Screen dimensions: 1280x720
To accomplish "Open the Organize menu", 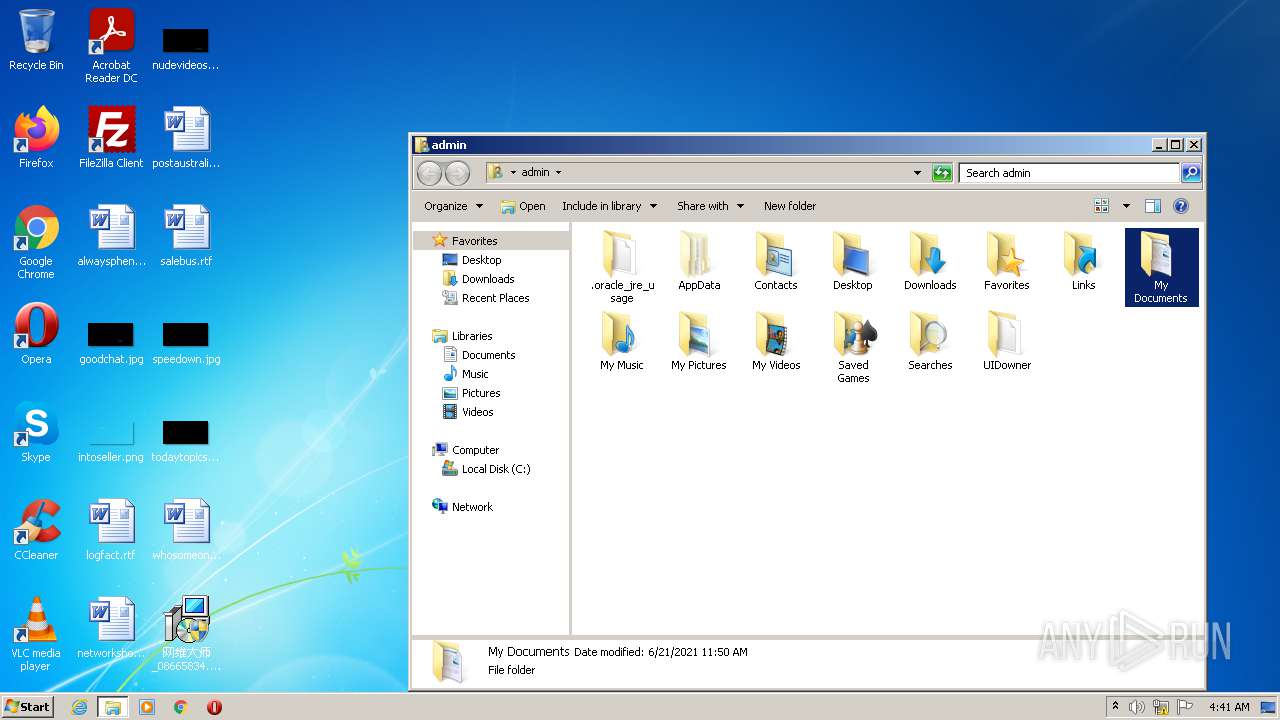I will (x=453, y=206).
